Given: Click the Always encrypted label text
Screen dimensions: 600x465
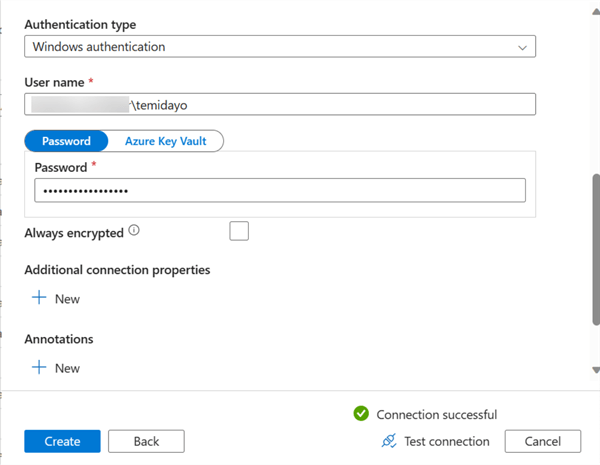Looking at the screenshot, I should (x=74, y=233).
